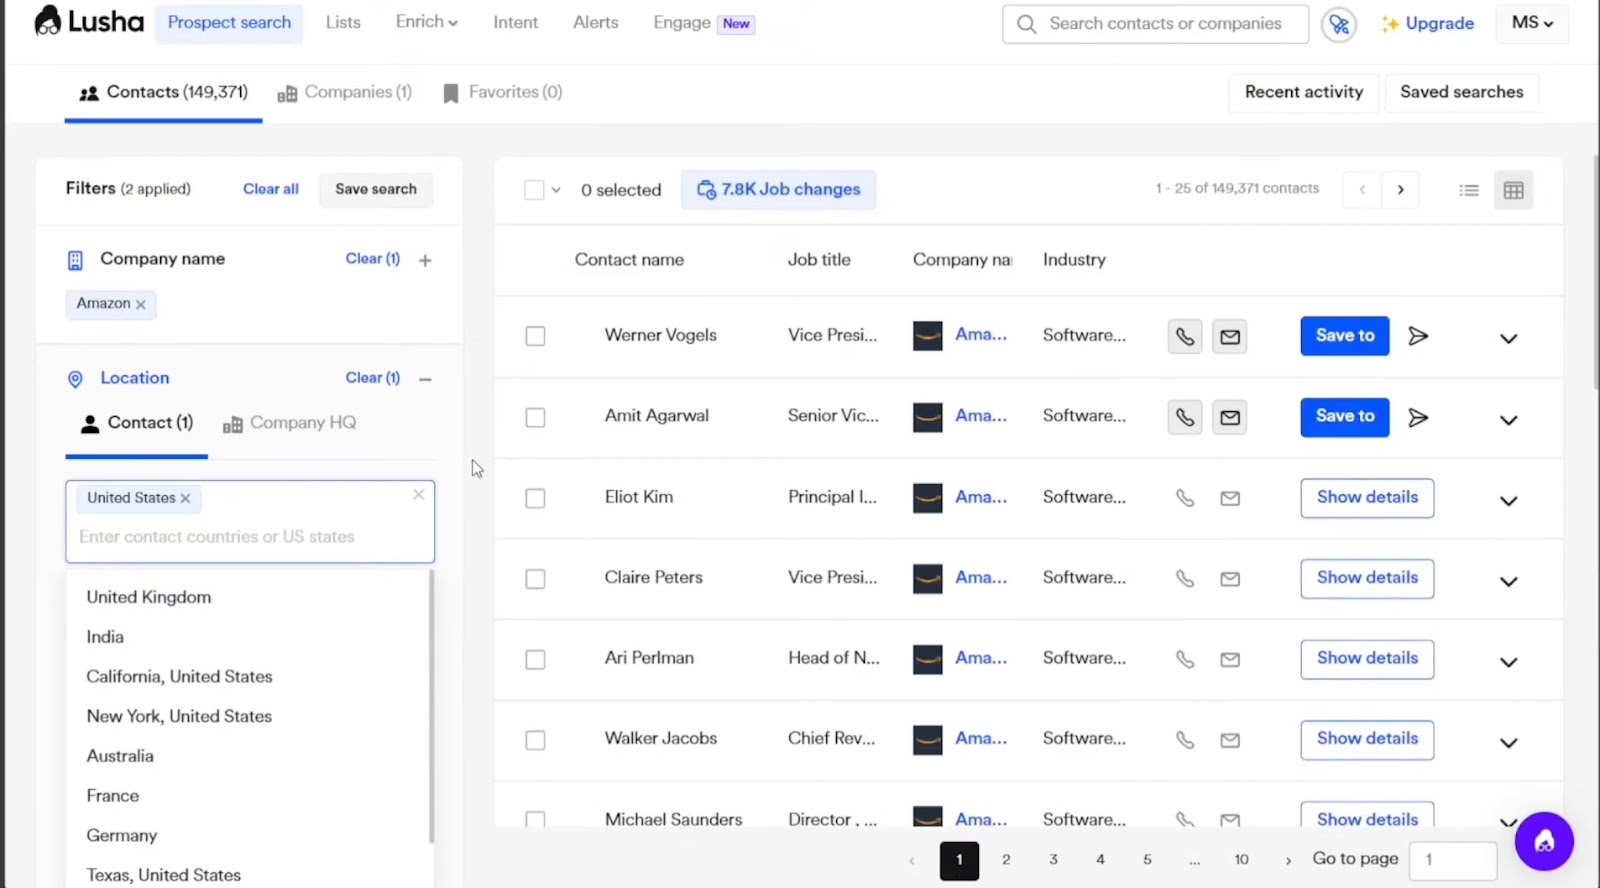Image resolution: width=1600 pixels, height=888 pixels.
Task: Collapse the Location filter section
Action: pos(425,379)
